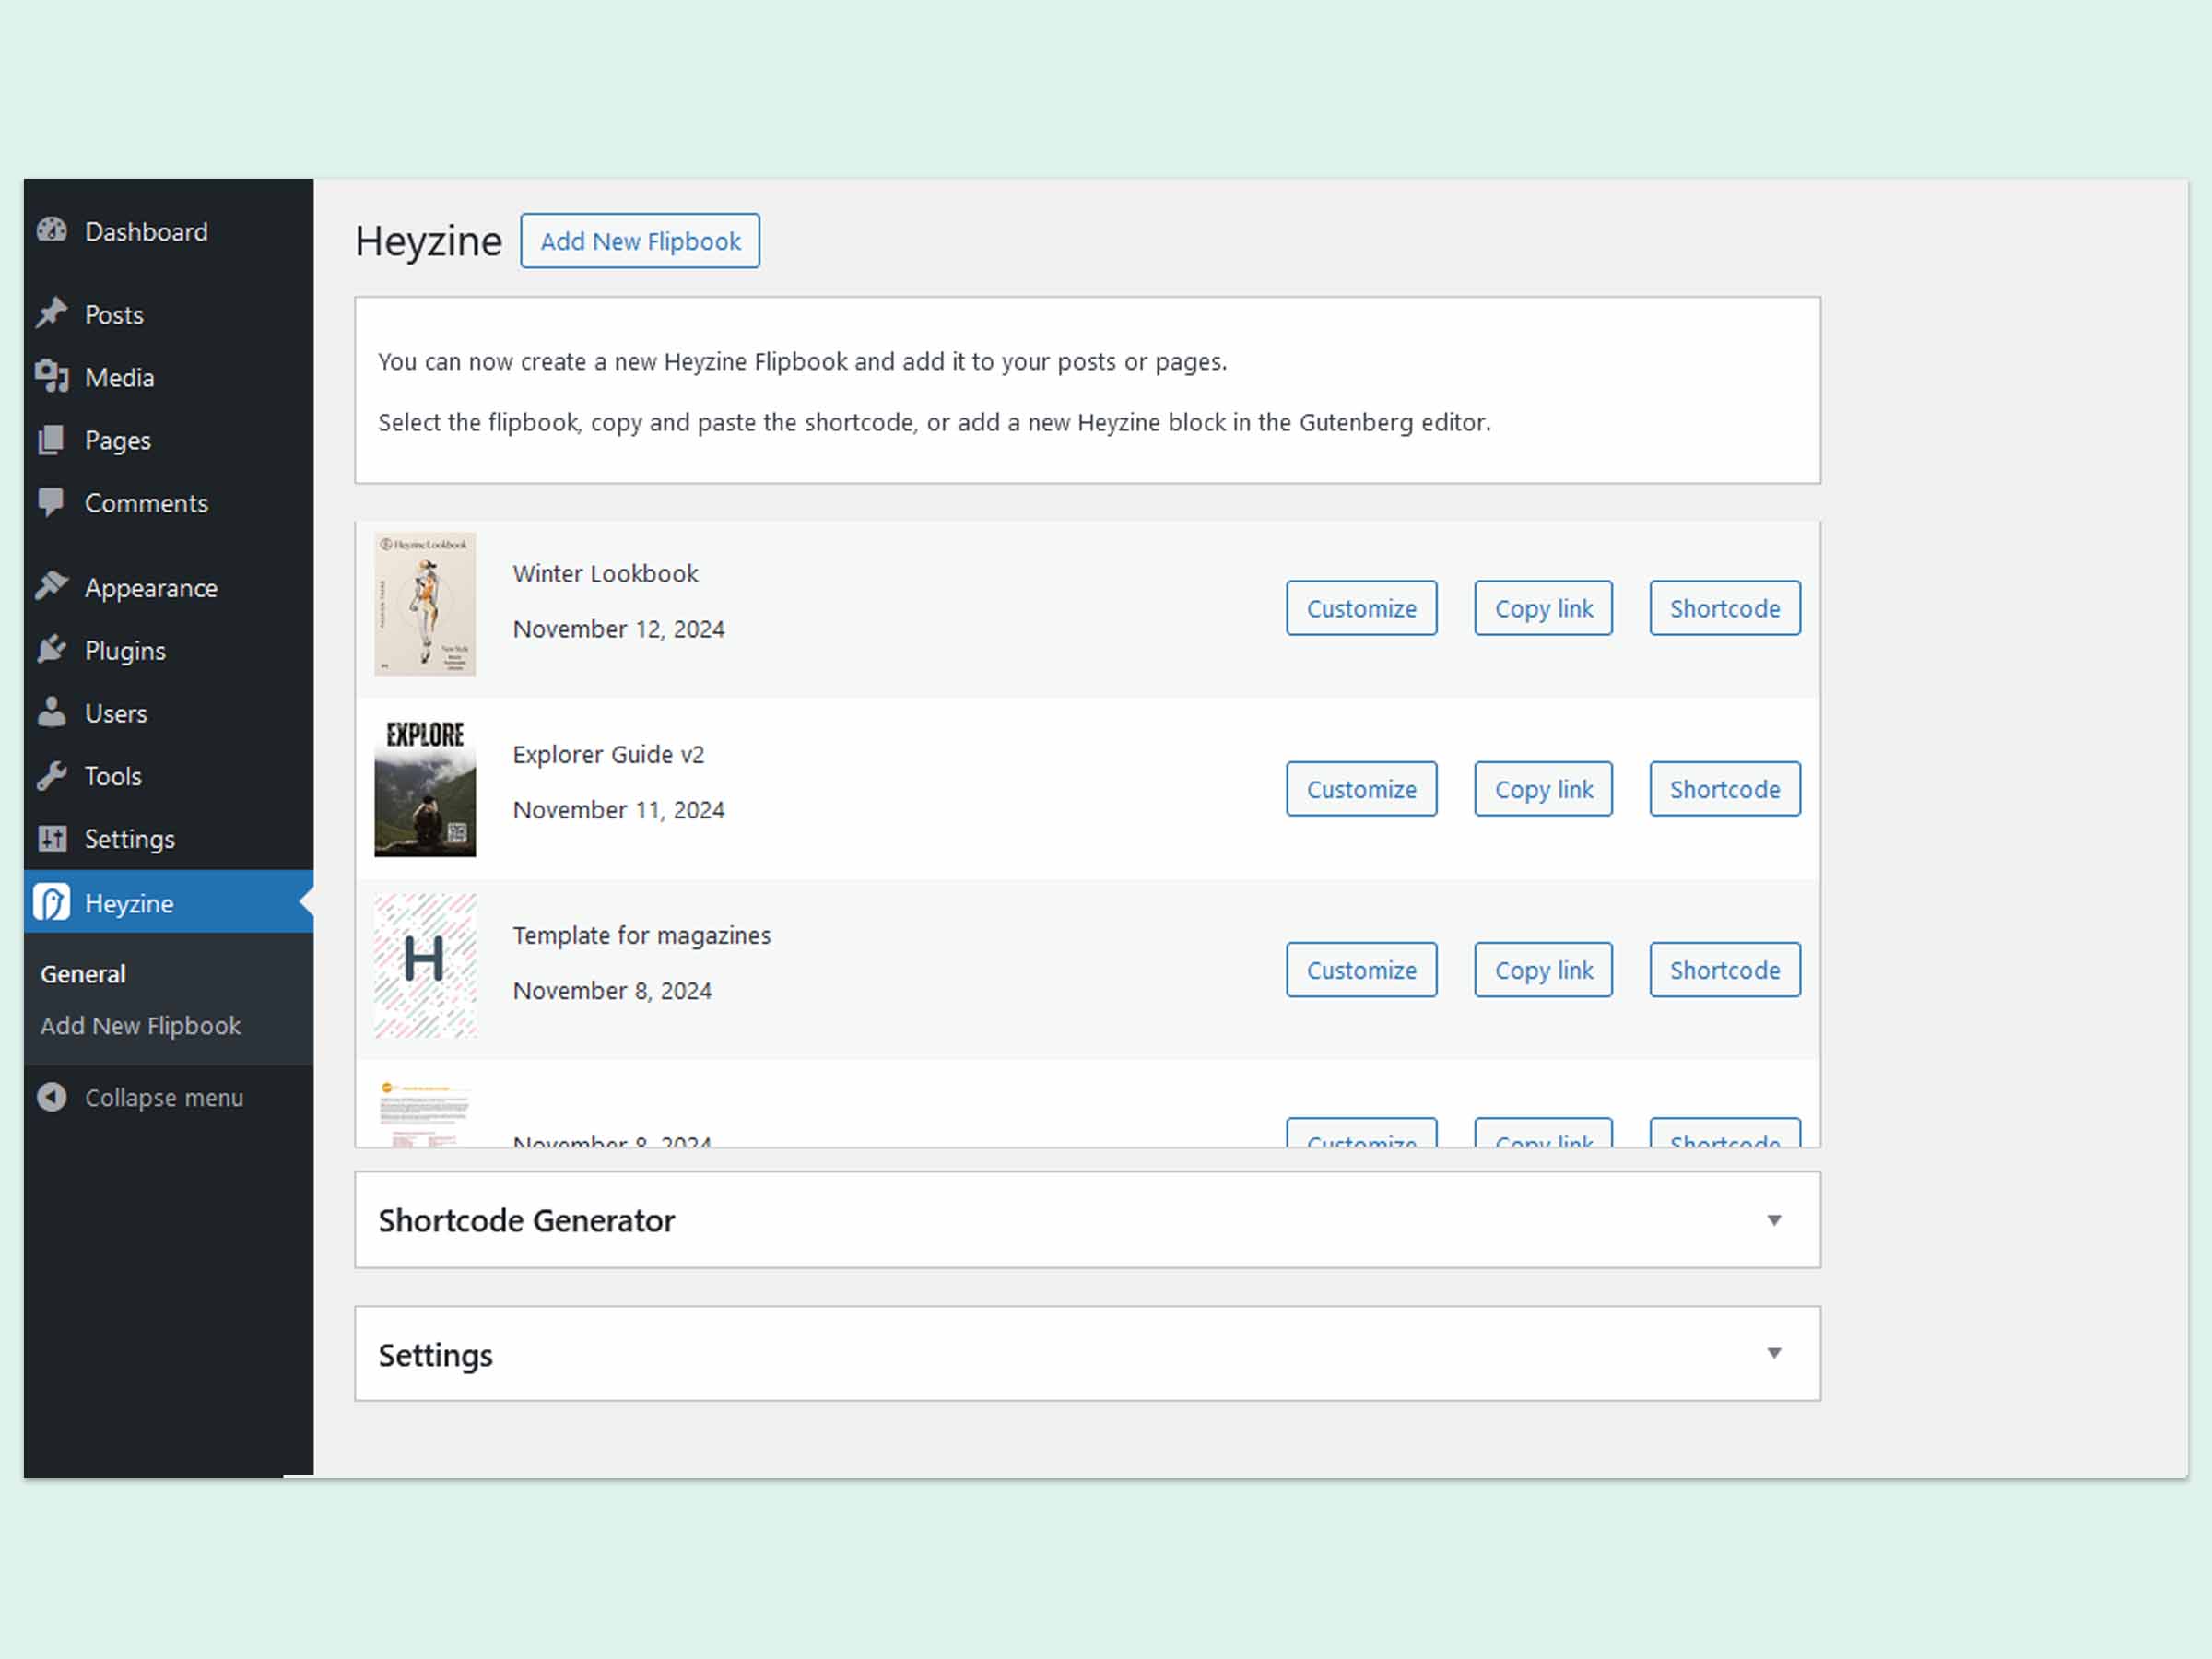Select the Heyzine menu item
2212x1659 pixels.
[168, 902]
